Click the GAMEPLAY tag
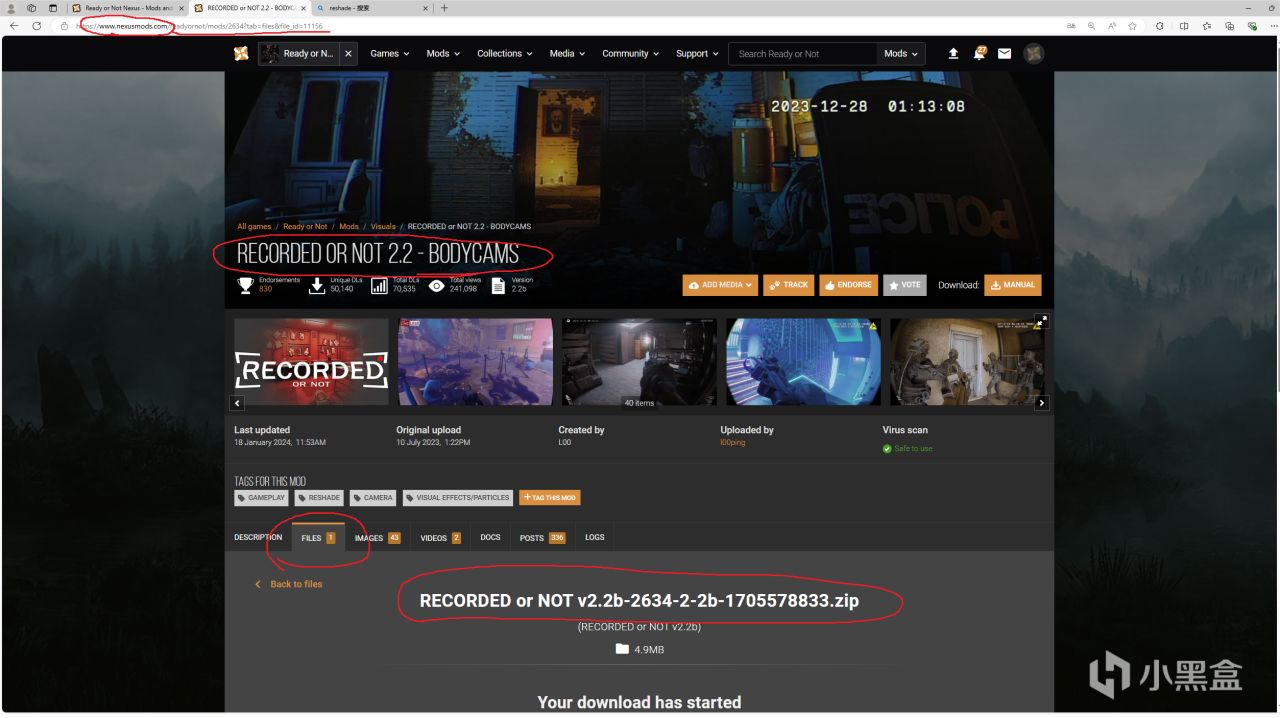Image resolution: width=1280 pixels, height=718 pixels. (262, 498)
